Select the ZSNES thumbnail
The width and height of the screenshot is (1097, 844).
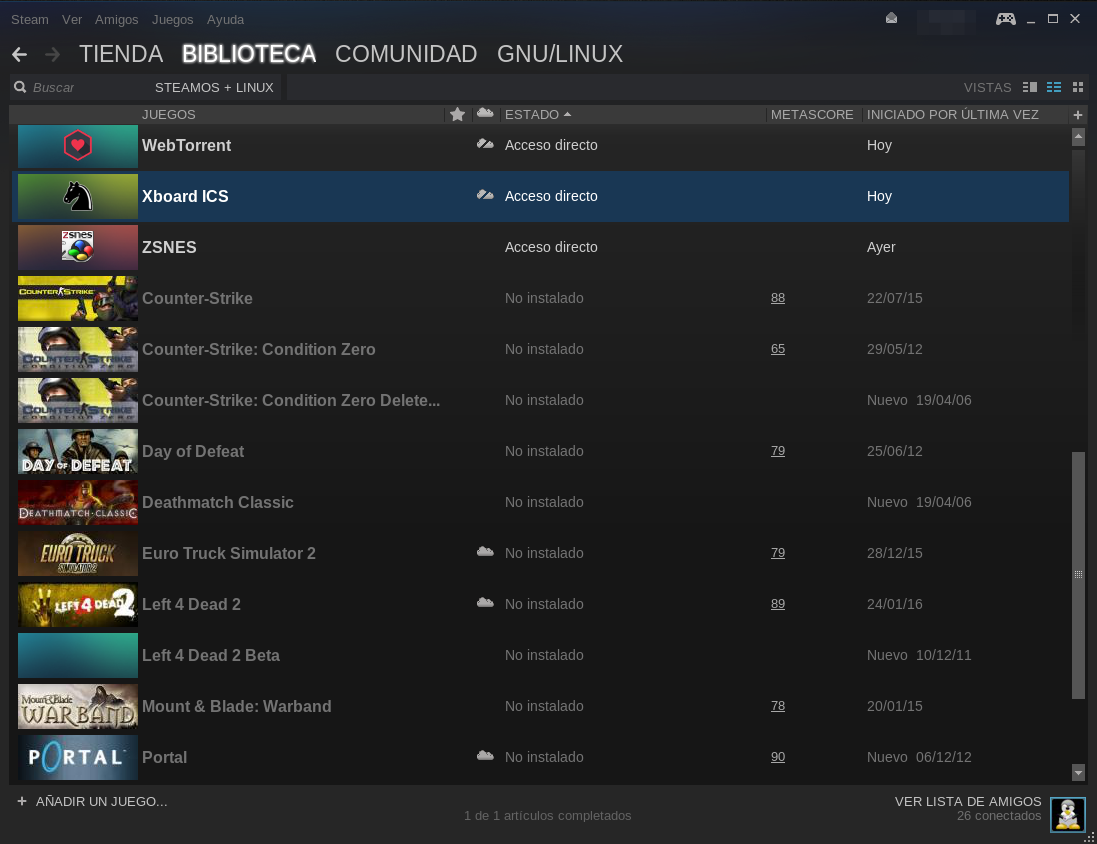78,248
